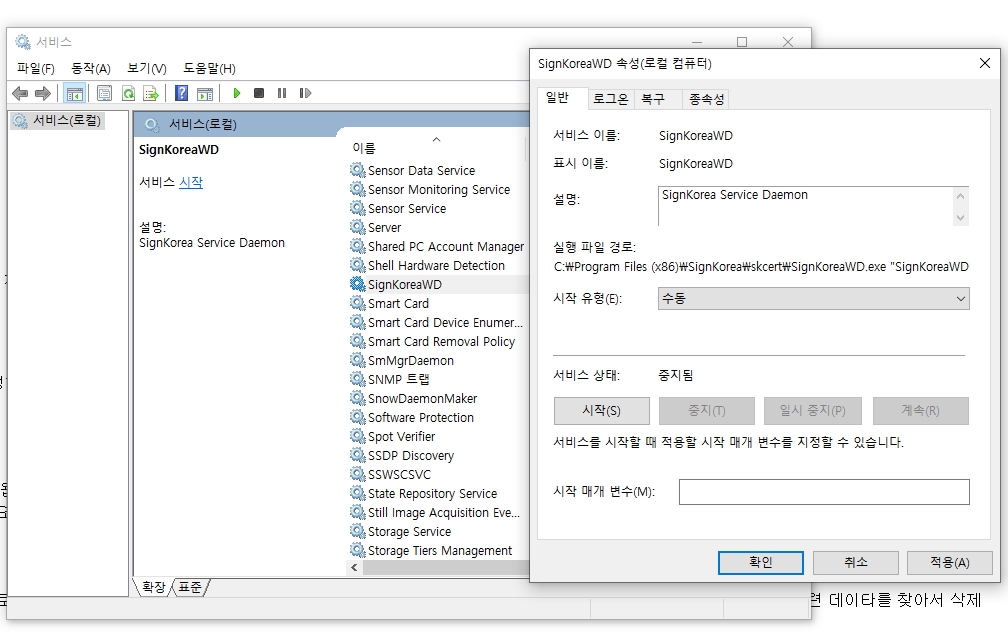1008x641 pixels.
Task: Toggle the action pane toolbar icon
Action: (205, 93)
